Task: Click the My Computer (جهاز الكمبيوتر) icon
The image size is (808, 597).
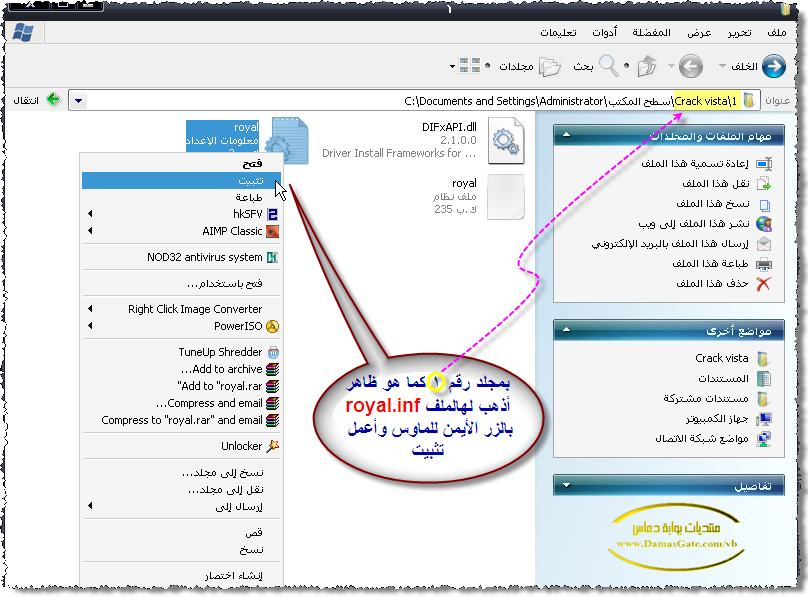Action: tap(764, 418)
